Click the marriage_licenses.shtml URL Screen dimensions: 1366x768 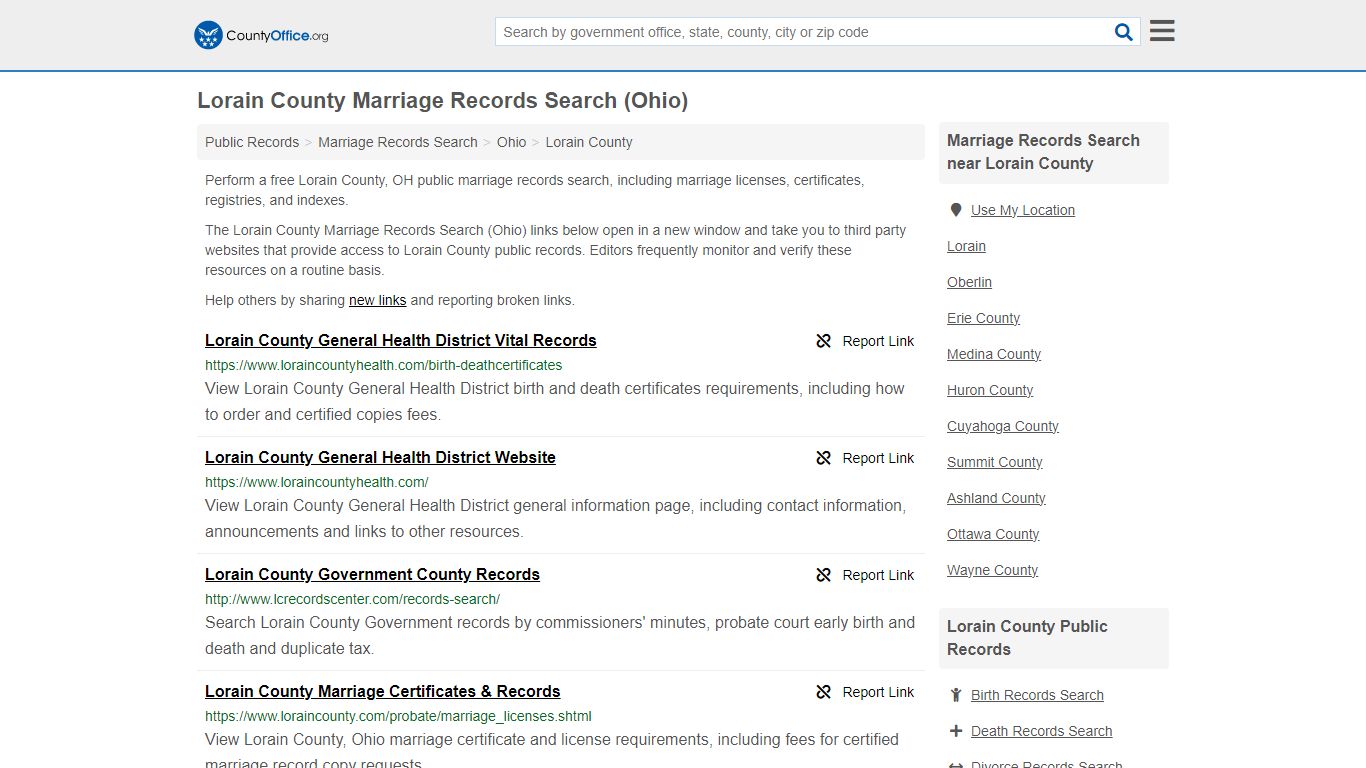coord(398,716)
